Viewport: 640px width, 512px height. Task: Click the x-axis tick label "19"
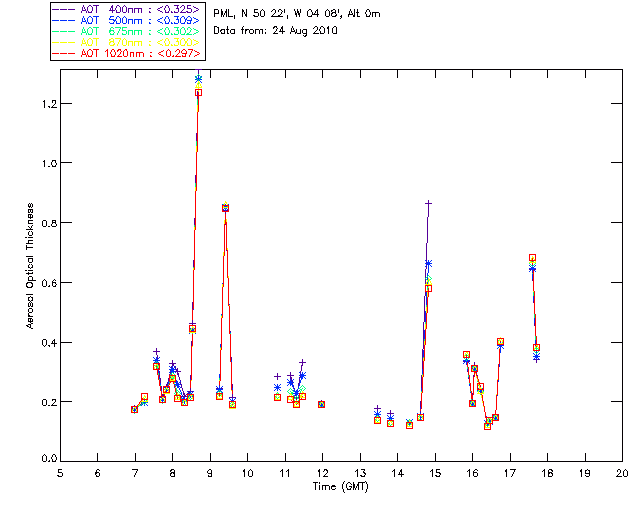click(x=585, y=473)
